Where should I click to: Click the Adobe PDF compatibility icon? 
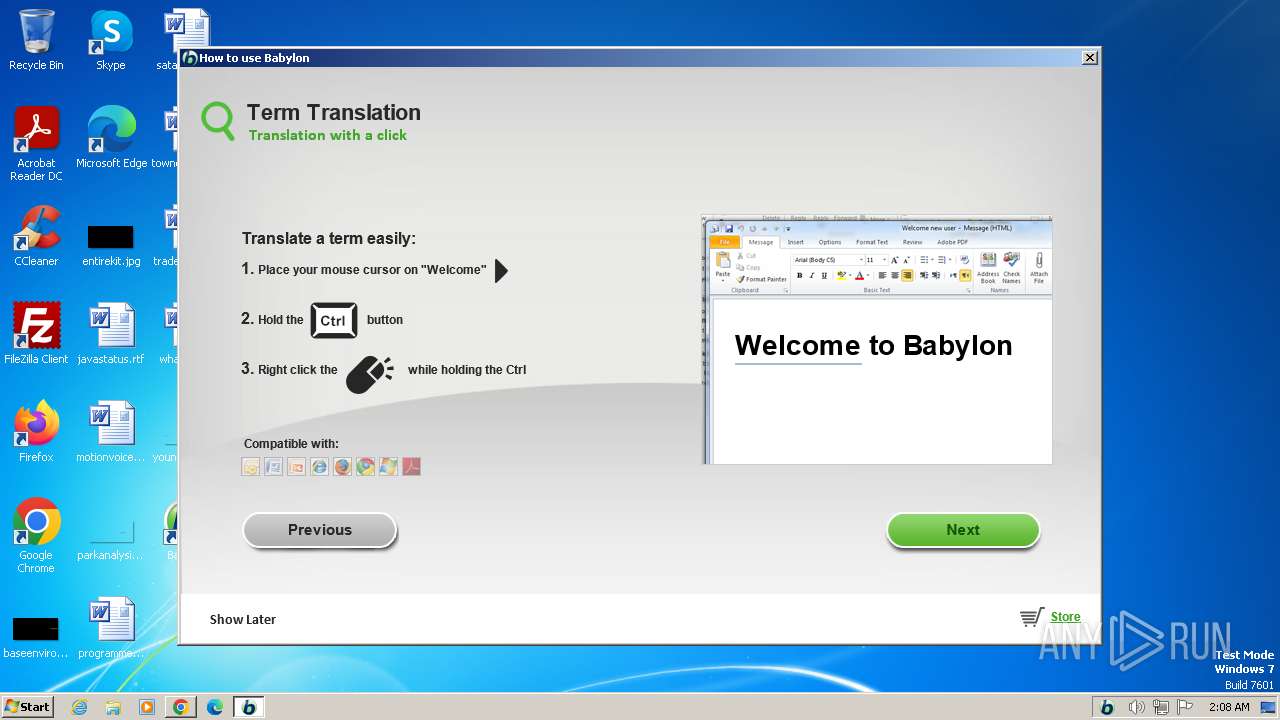point(412,467)
